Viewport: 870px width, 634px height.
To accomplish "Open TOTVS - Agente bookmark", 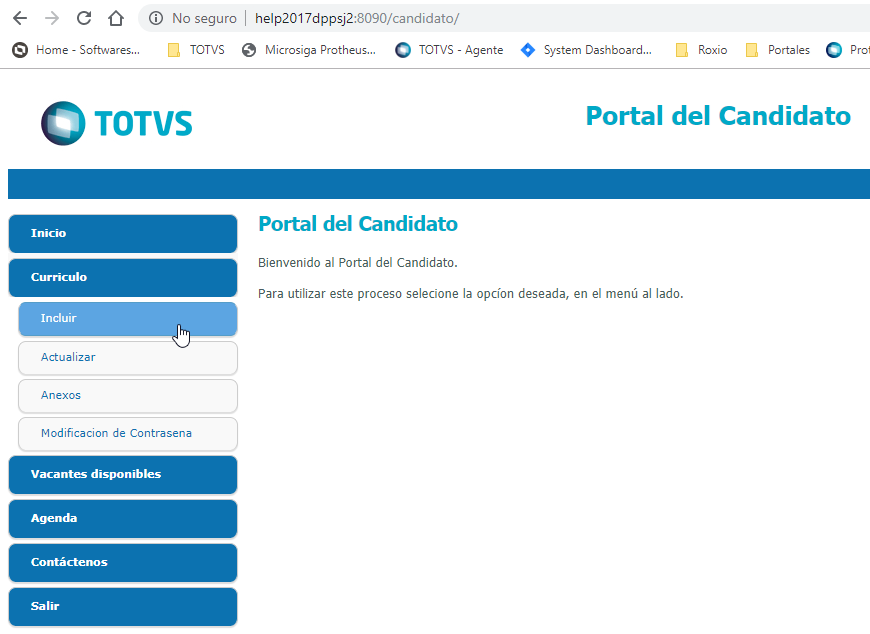I will [x=449, y=50].
